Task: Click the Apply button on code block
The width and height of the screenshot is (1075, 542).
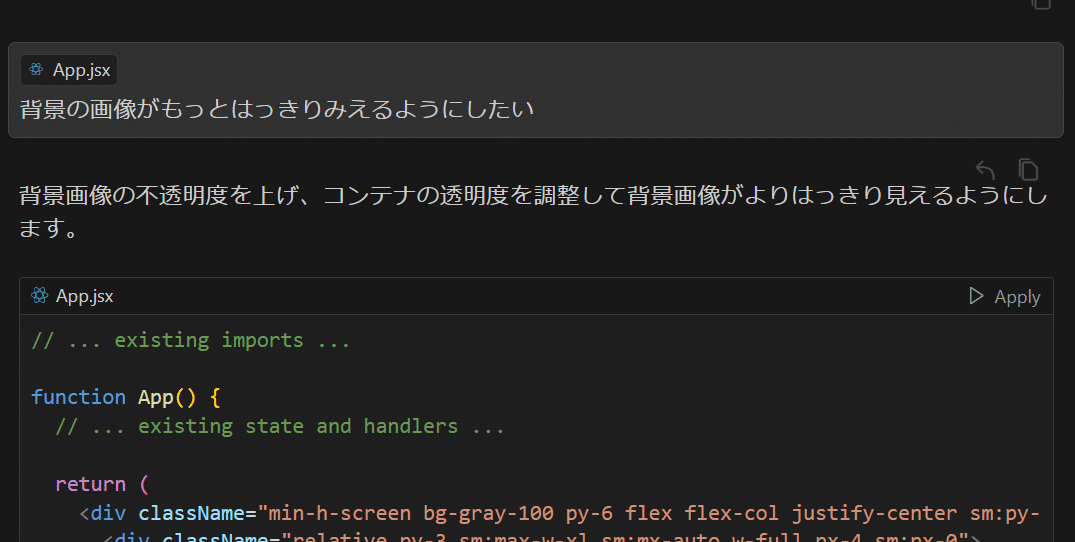Action: point(1004,297)
